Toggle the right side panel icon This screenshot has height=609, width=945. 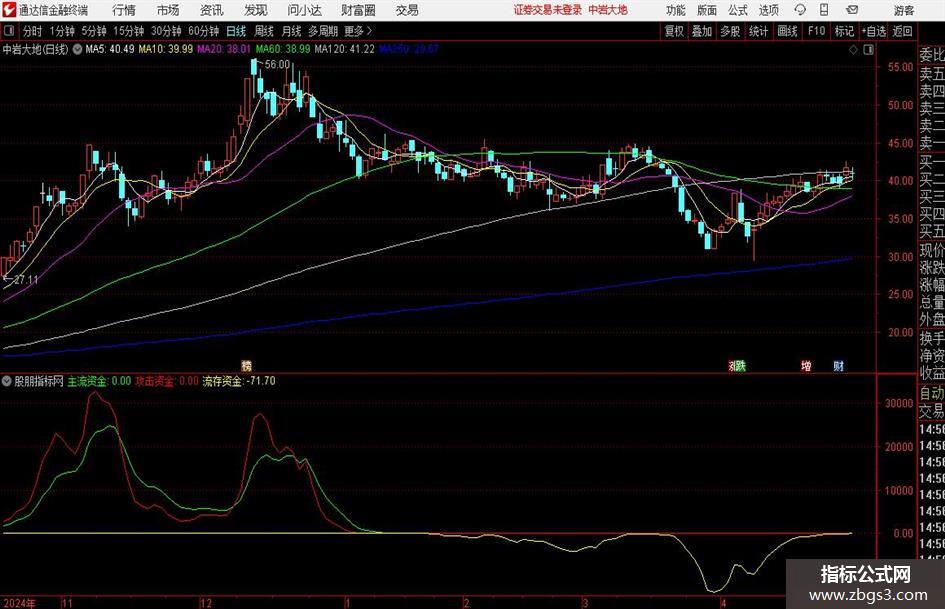(x=868, y=50)
